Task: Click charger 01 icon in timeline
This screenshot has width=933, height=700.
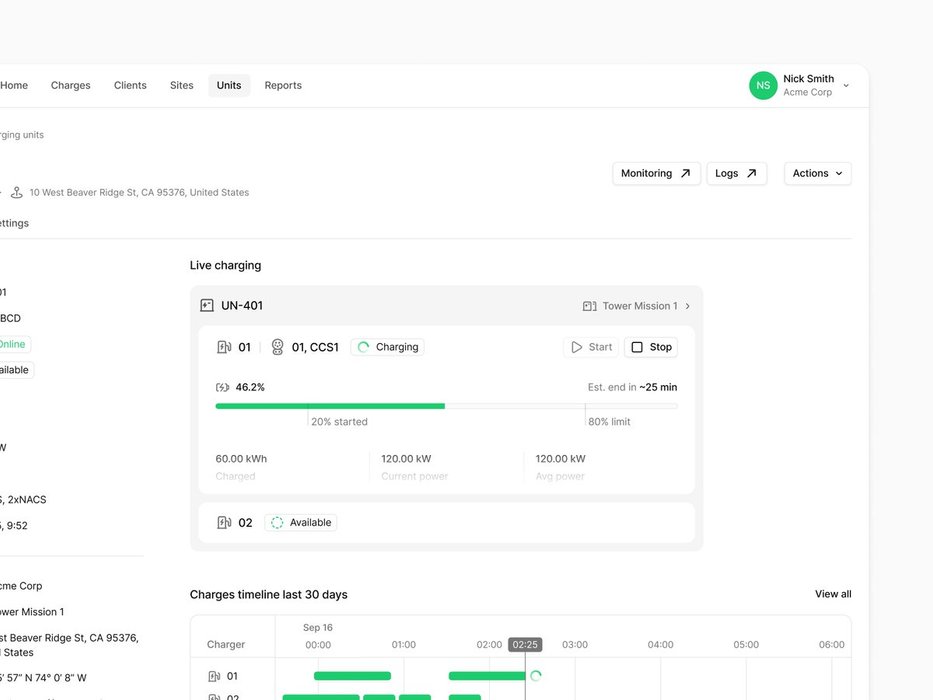Action: tap(214, 676)
